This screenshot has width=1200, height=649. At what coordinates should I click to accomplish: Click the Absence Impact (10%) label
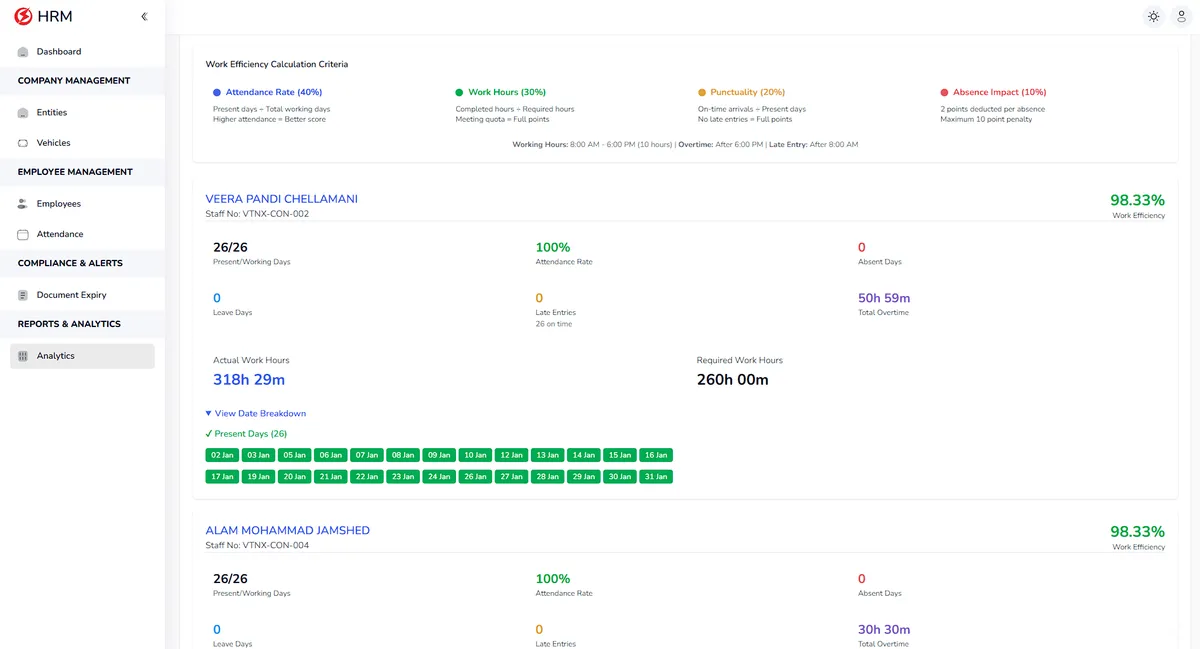coord(1000,92)
